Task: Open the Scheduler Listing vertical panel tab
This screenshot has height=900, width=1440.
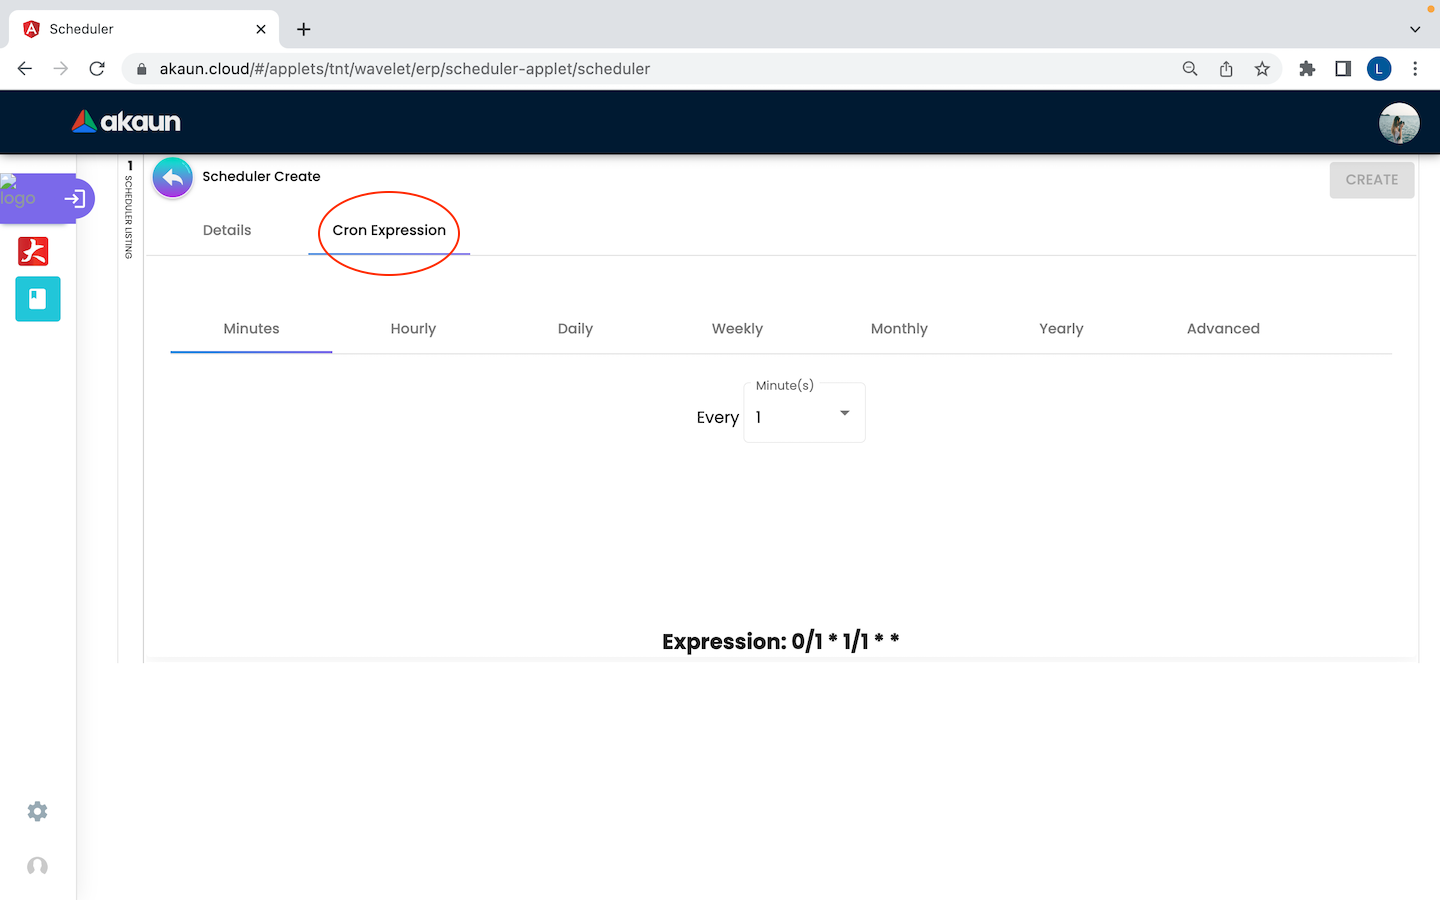Action: coord(130,210)
